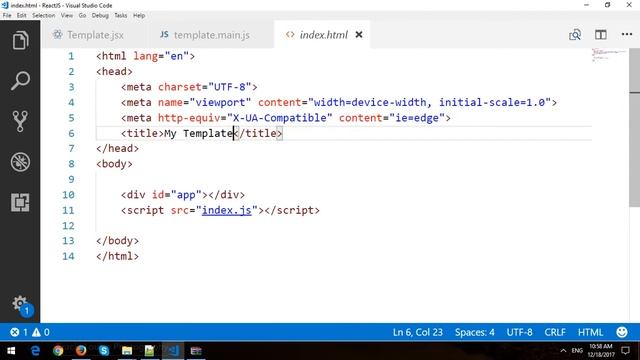Click the Open Preview editor icon
This screenshot has width=640, height=360.
point(575,35)
